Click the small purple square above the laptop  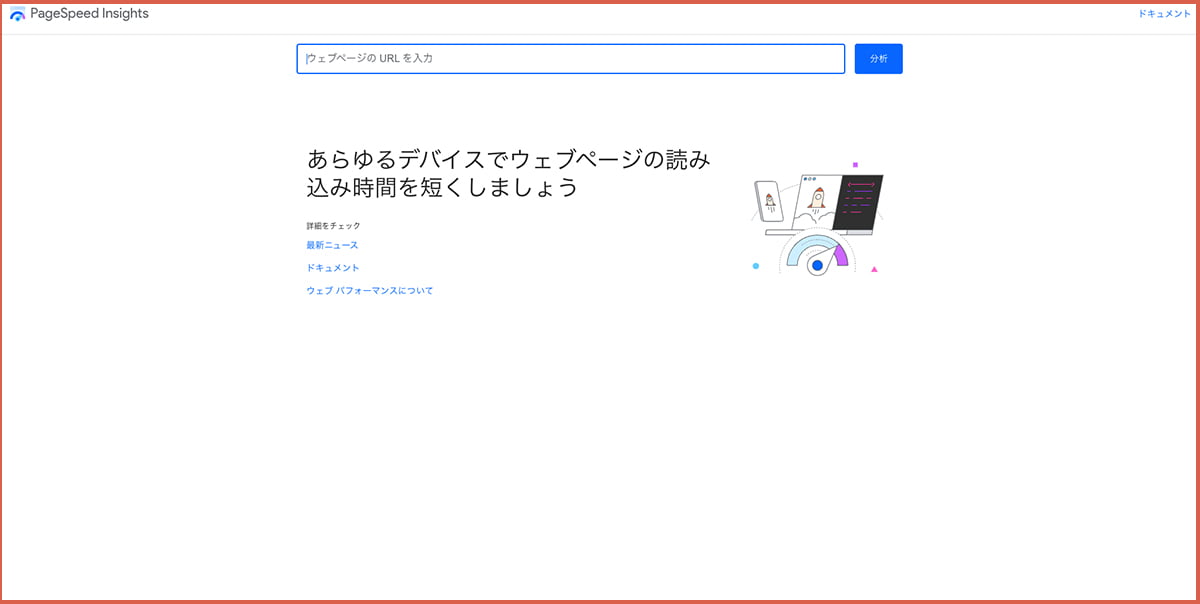tap(855, 164)
